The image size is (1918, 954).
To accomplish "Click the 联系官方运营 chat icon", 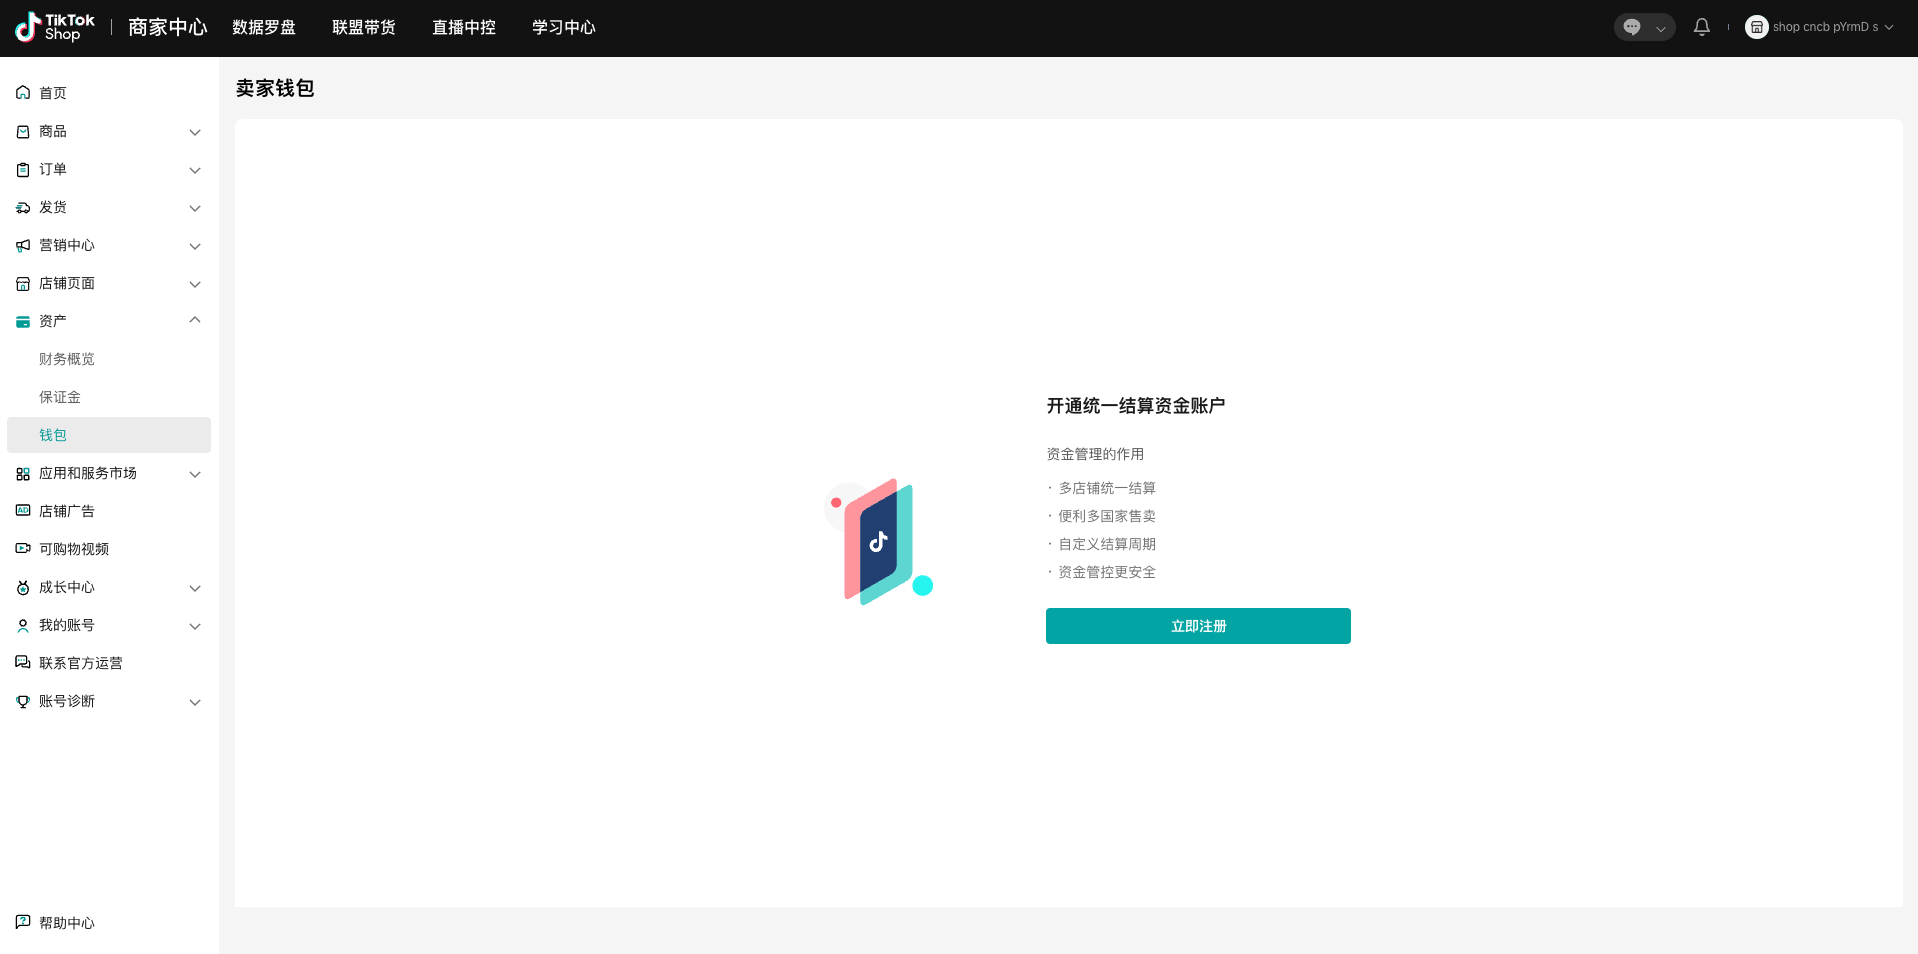I will point(23,663).
